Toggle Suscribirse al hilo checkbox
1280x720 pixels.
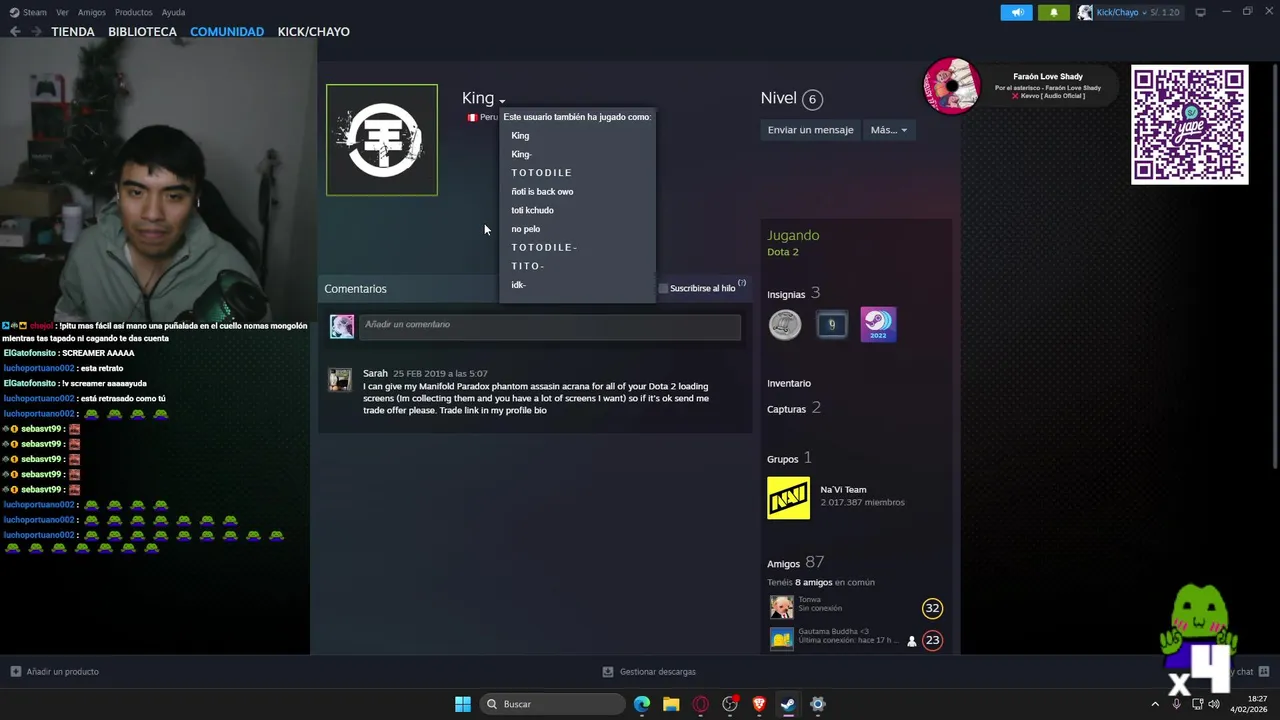[663, 288]
